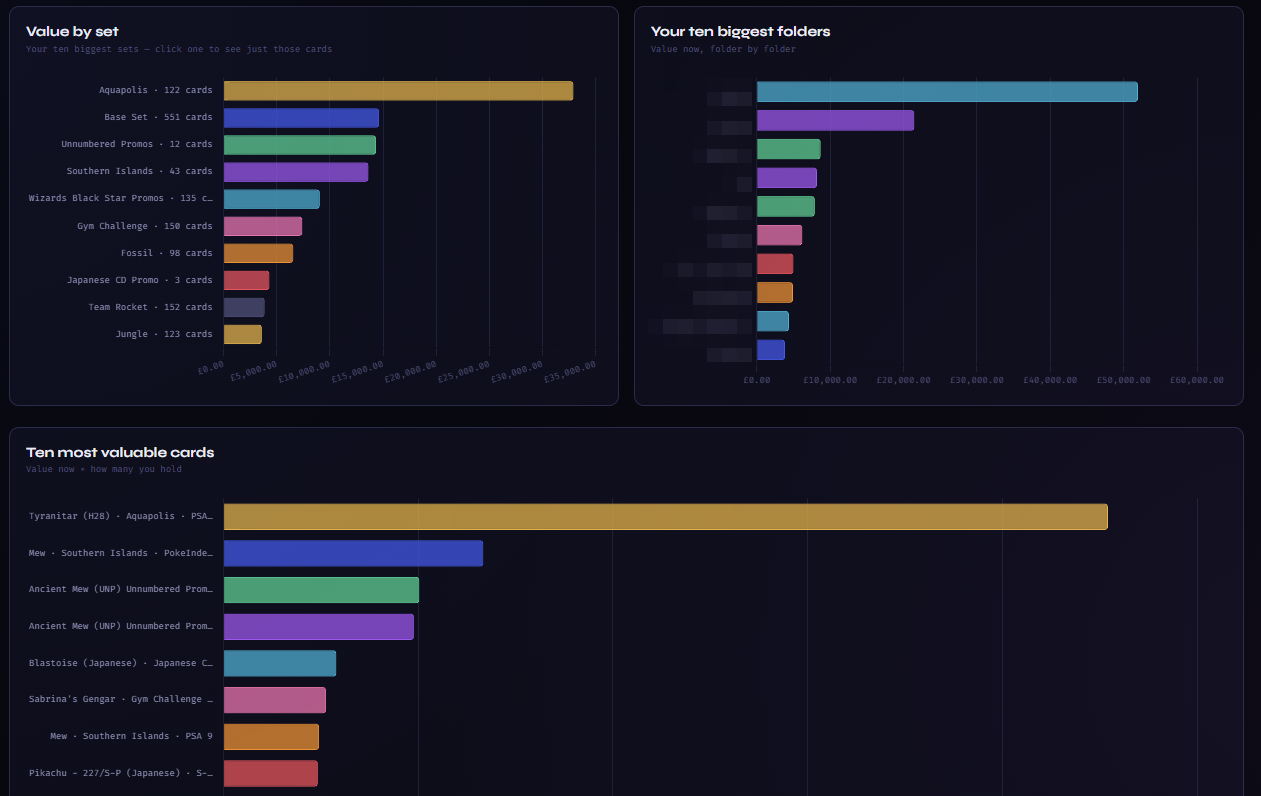Click the 'Wizards Black Star Promos · 135' label
The image size is (1261, 796).
[121, 198]
